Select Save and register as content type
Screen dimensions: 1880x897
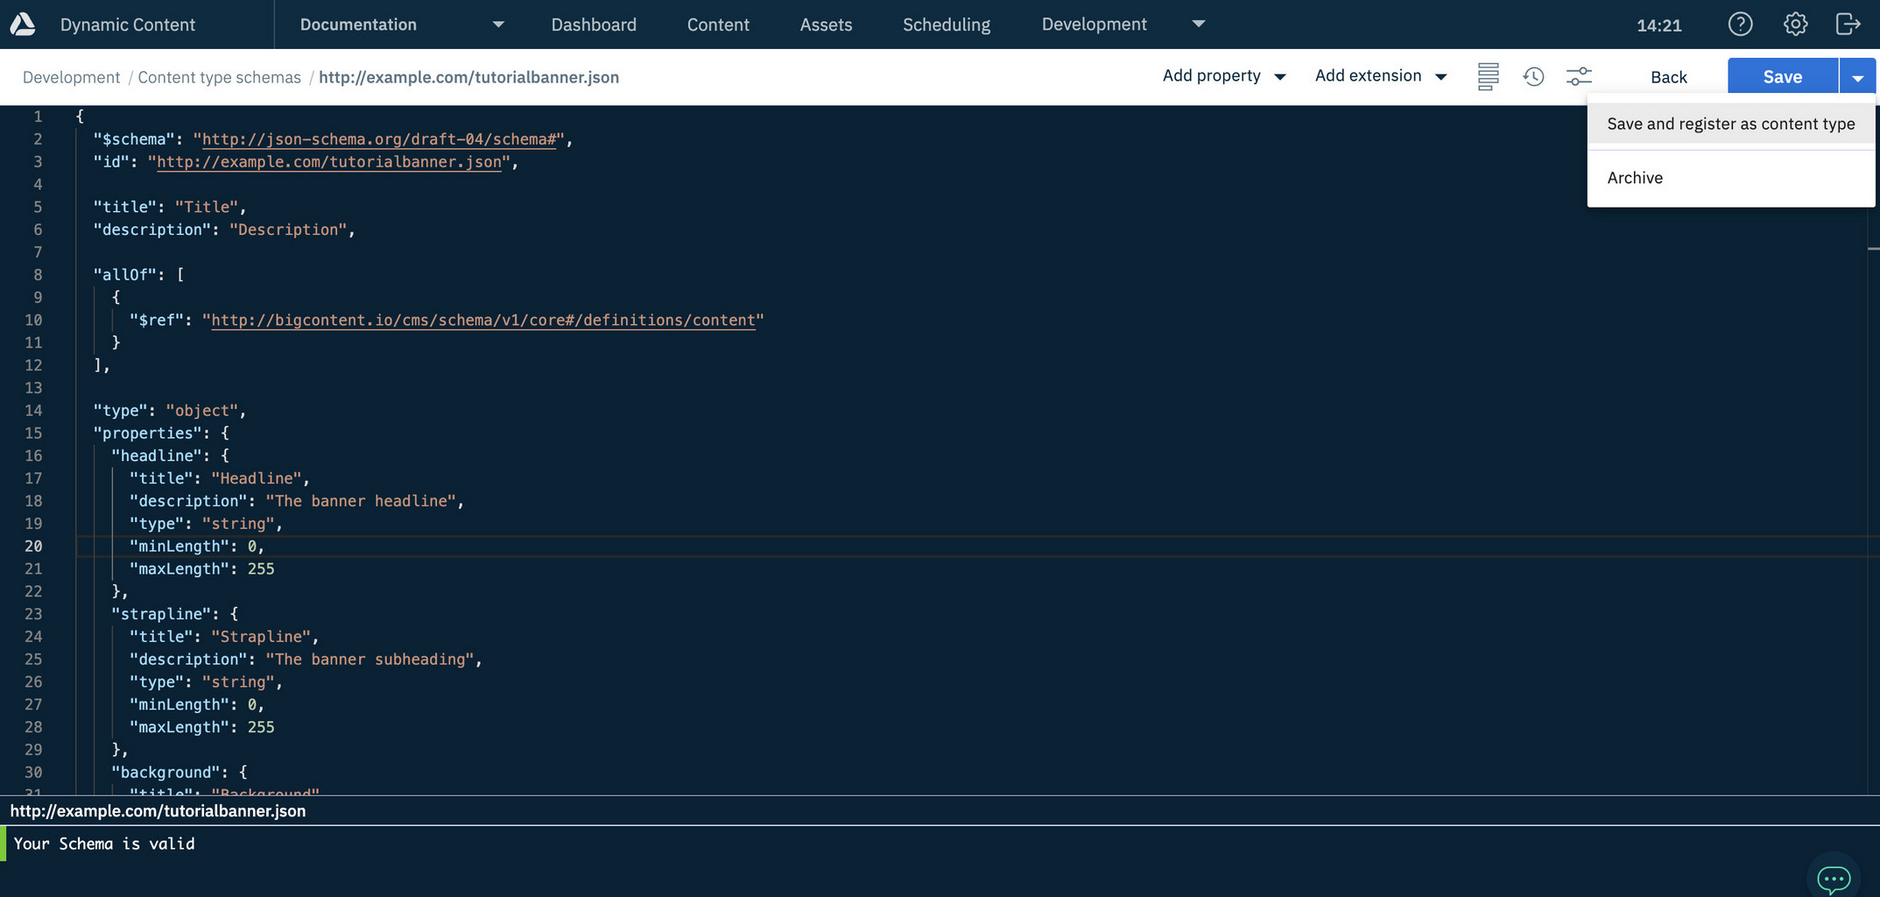pyautogui.click(x=1731, y=124)
